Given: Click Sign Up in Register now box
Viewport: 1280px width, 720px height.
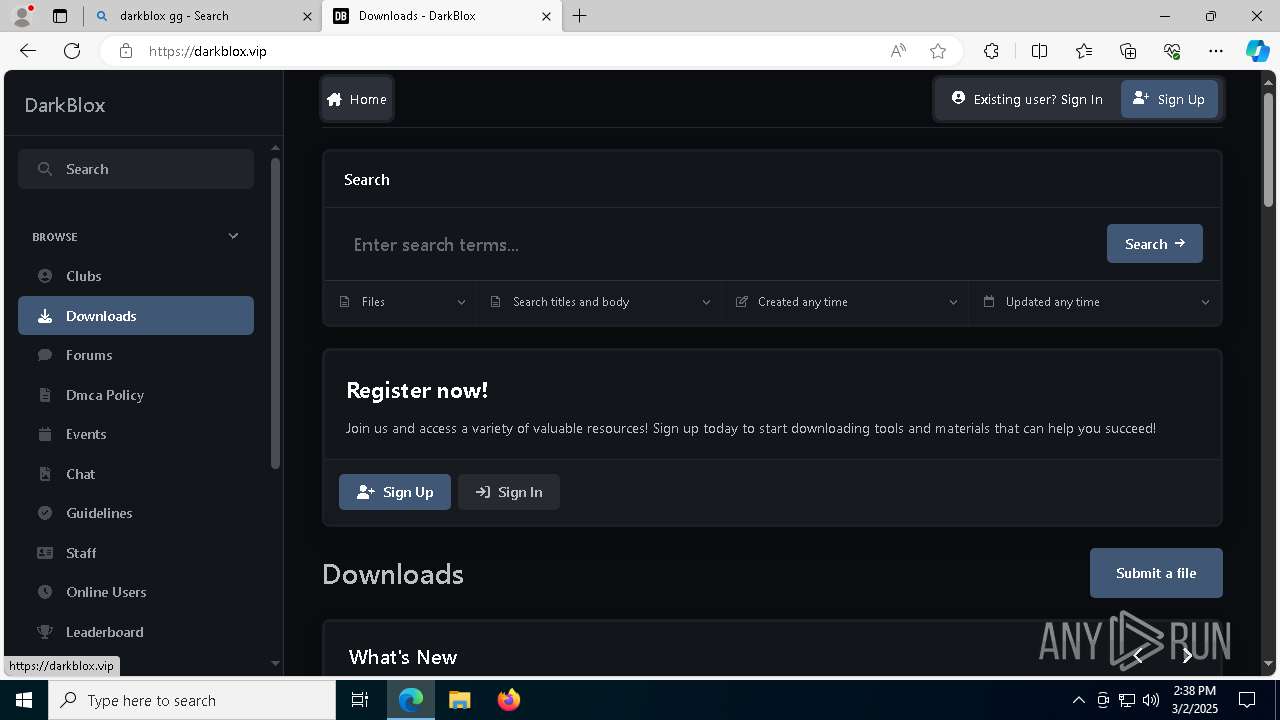Looking at the screenshot, I should tap(395, 492).
